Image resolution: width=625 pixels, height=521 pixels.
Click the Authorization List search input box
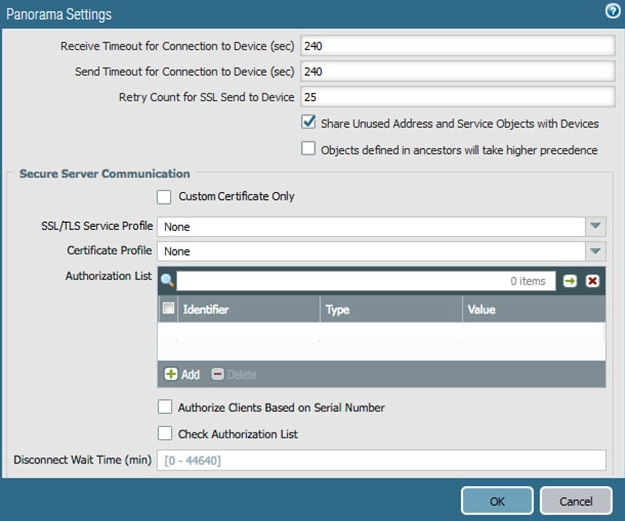click(x=366, y=281)
